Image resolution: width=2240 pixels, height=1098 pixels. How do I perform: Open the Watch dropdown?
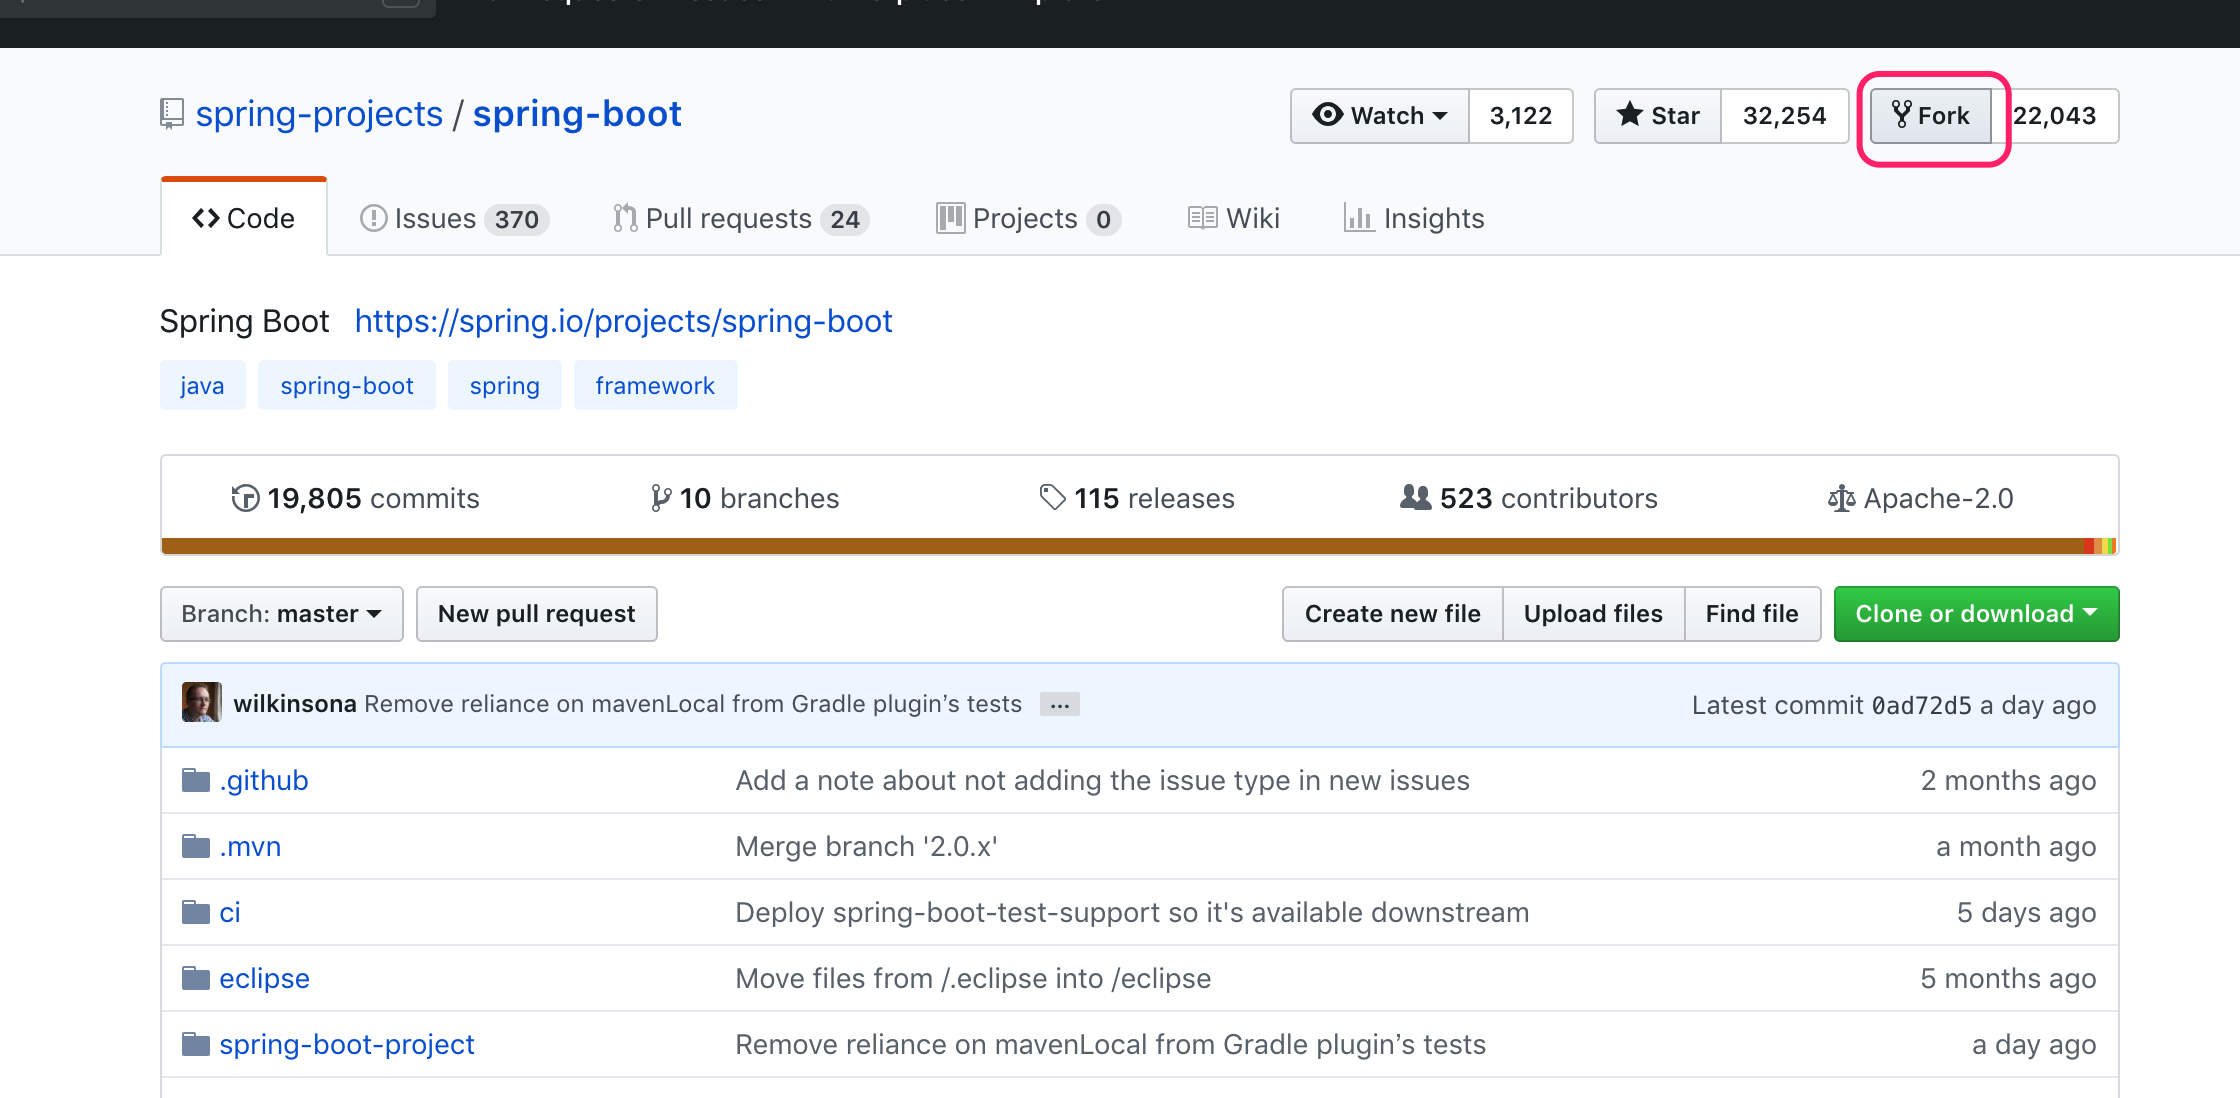click(1380, 116)
